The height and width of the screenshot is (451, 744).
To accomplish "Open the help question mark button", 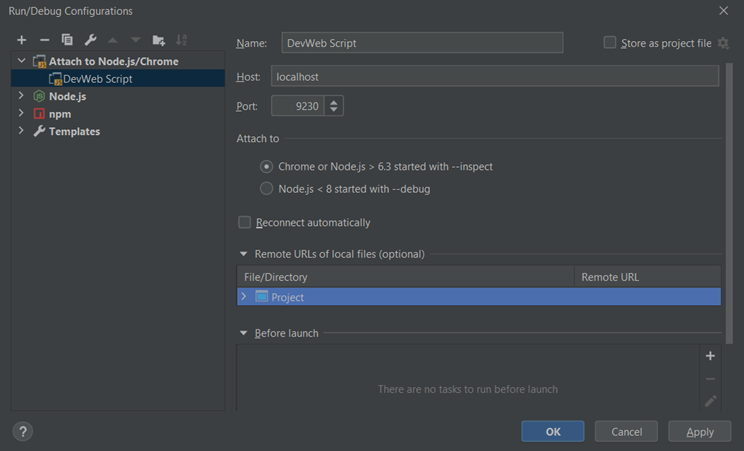I will (x=23, y=431).
